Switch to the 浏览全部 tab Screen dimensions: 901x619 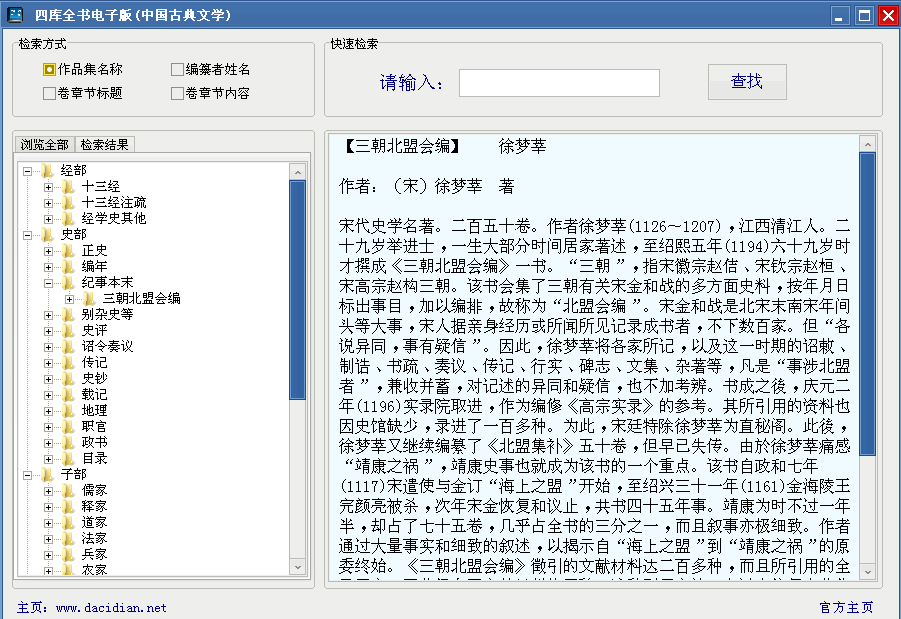click(44, 145)
